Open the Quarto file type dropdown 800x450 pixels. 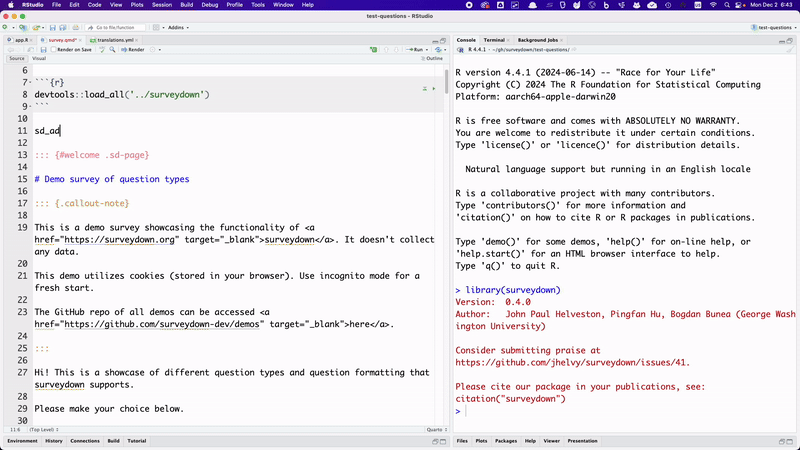point(437,430)
